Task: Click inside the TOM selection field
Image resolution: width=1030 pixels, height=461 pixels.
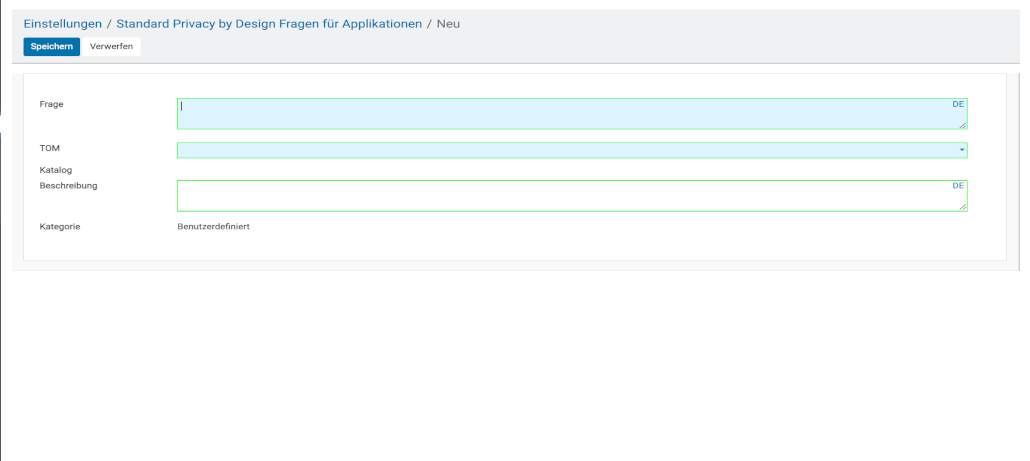Action: click(x=560, y=150)
